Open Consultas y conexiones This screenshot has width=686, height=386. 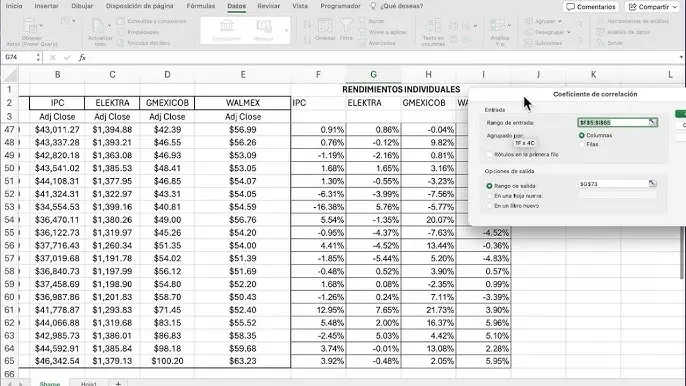151,21
